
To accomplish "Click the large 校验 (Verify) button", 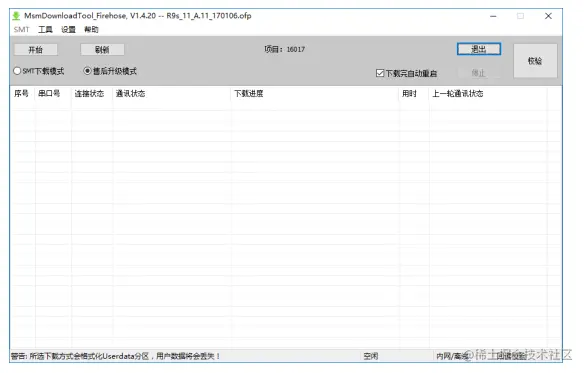I will point(535,61).
